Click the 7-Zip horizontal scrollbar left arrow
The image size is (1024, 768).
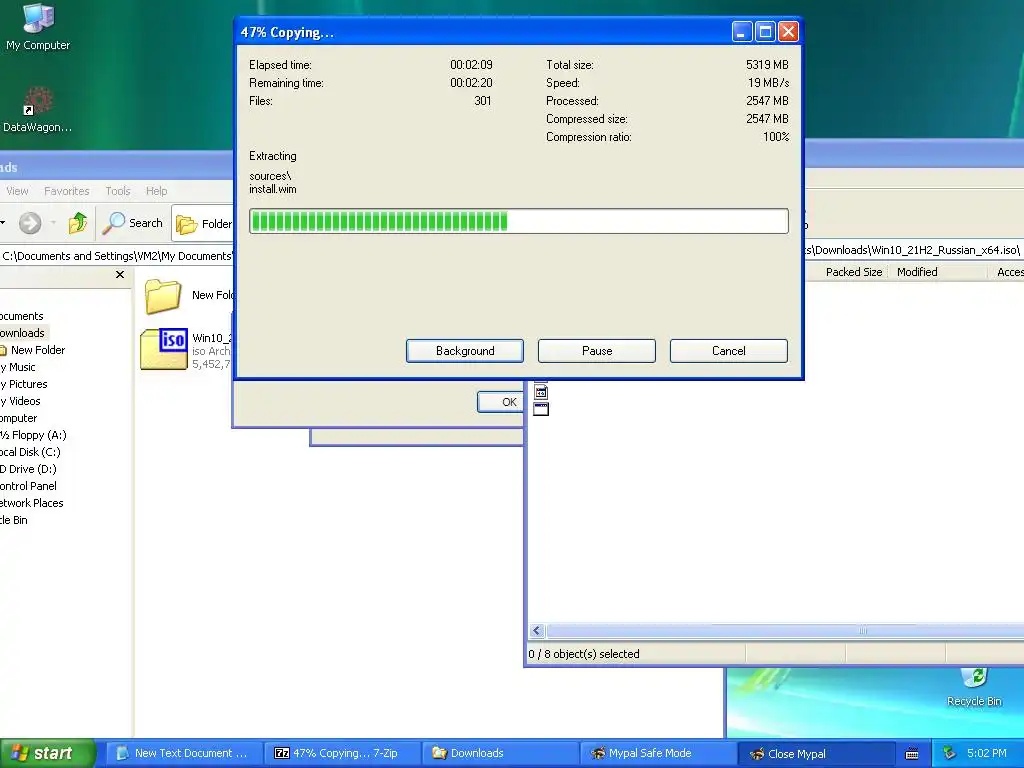(x=537, y=630)
